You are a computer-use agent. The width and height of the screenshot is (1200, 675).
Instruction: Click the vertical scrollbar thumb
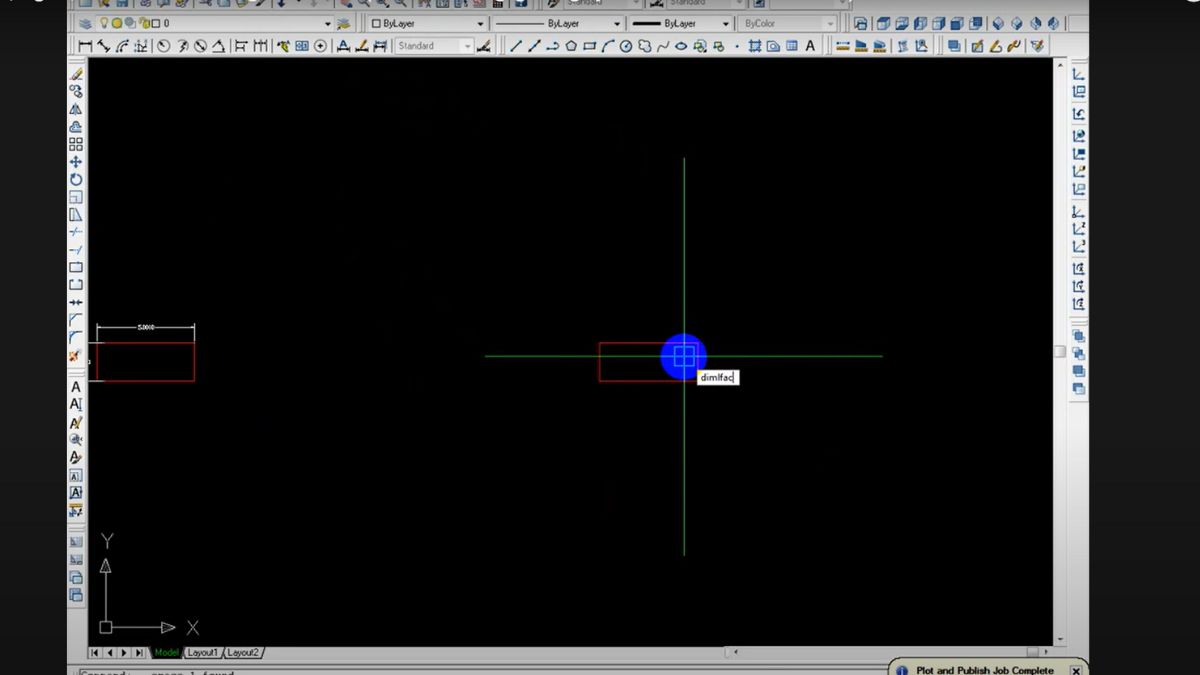pyautogui.click(x=1060, y=351)
